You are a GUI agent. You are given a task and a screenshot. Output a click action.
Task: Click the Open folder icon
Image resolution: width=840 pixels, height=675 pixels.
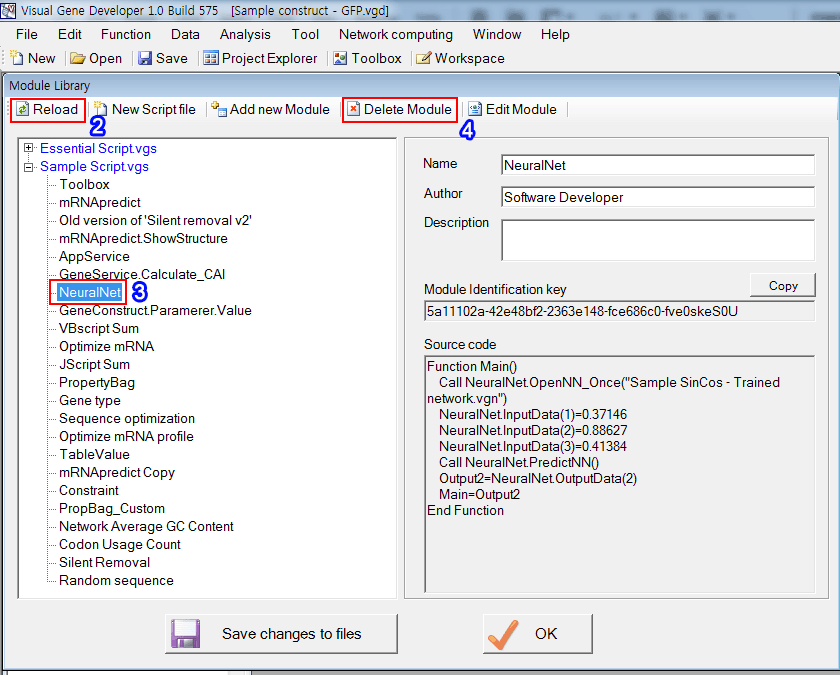(78, 58)
